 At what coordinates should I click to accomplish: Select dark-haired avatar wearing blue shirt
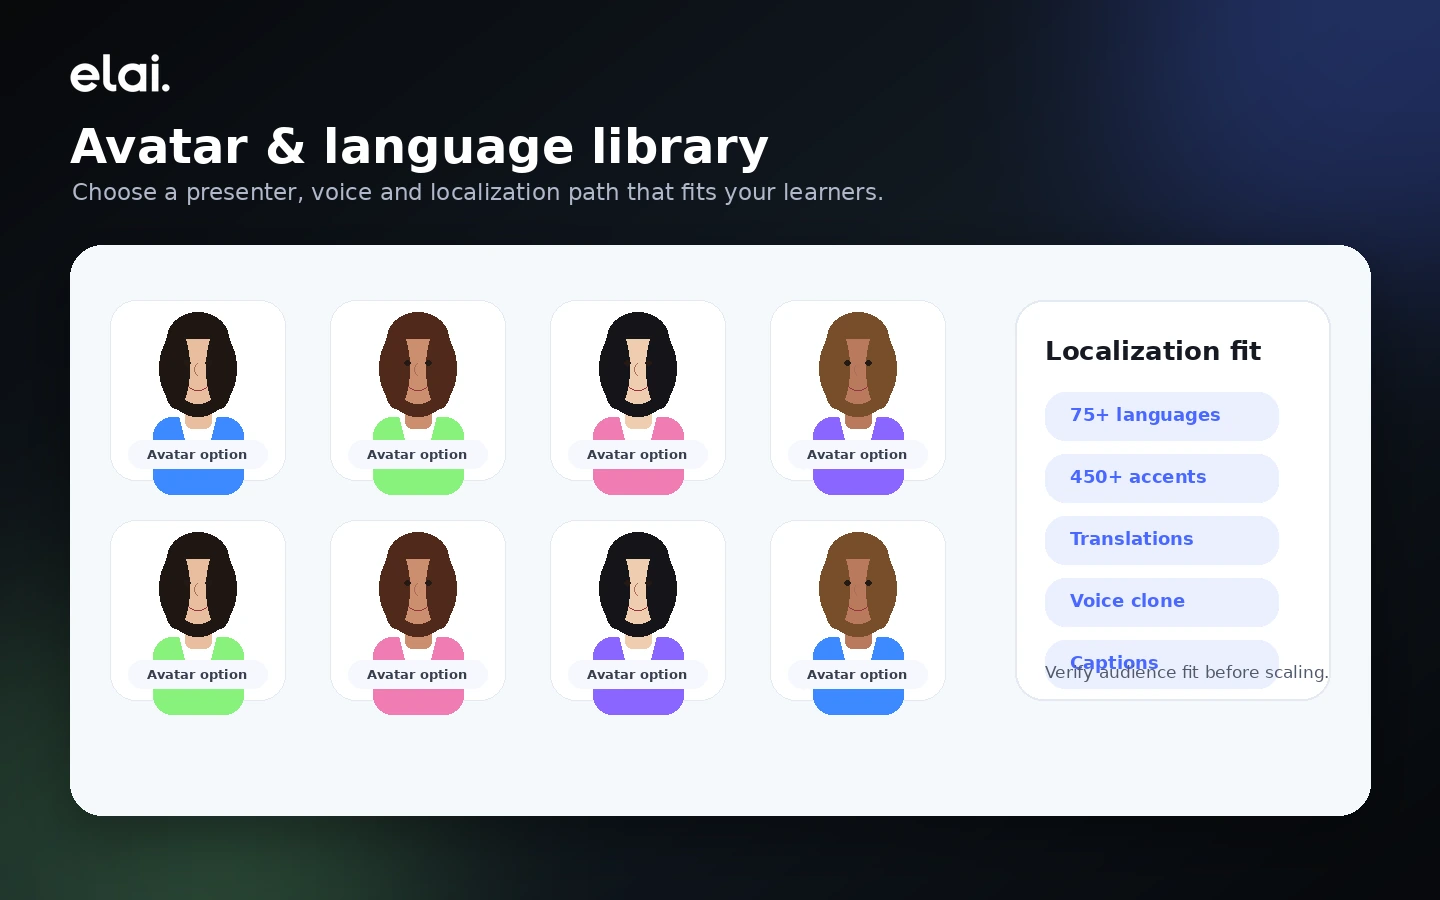[198, 390]
